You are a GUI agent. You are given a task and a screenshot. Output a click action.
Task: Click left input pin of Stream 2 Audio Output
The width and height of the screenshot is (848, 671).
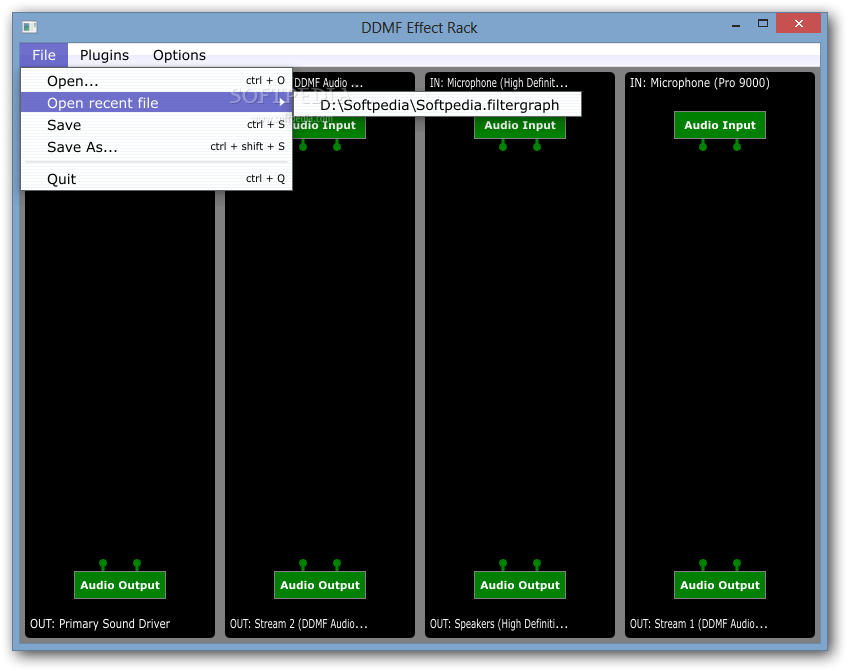click(303, 565)
